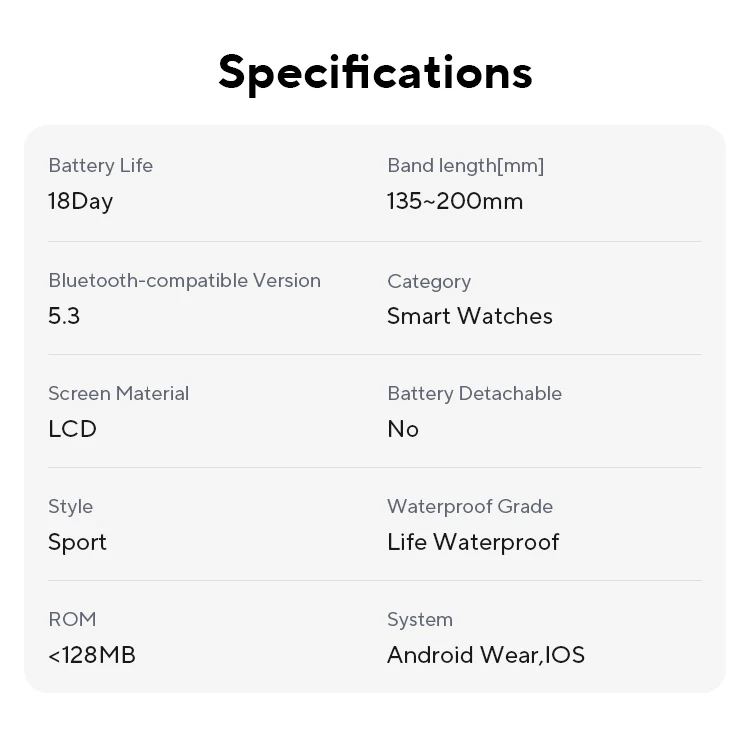
Task: Click the Smart Watches value
Action: tap(469, 316)
